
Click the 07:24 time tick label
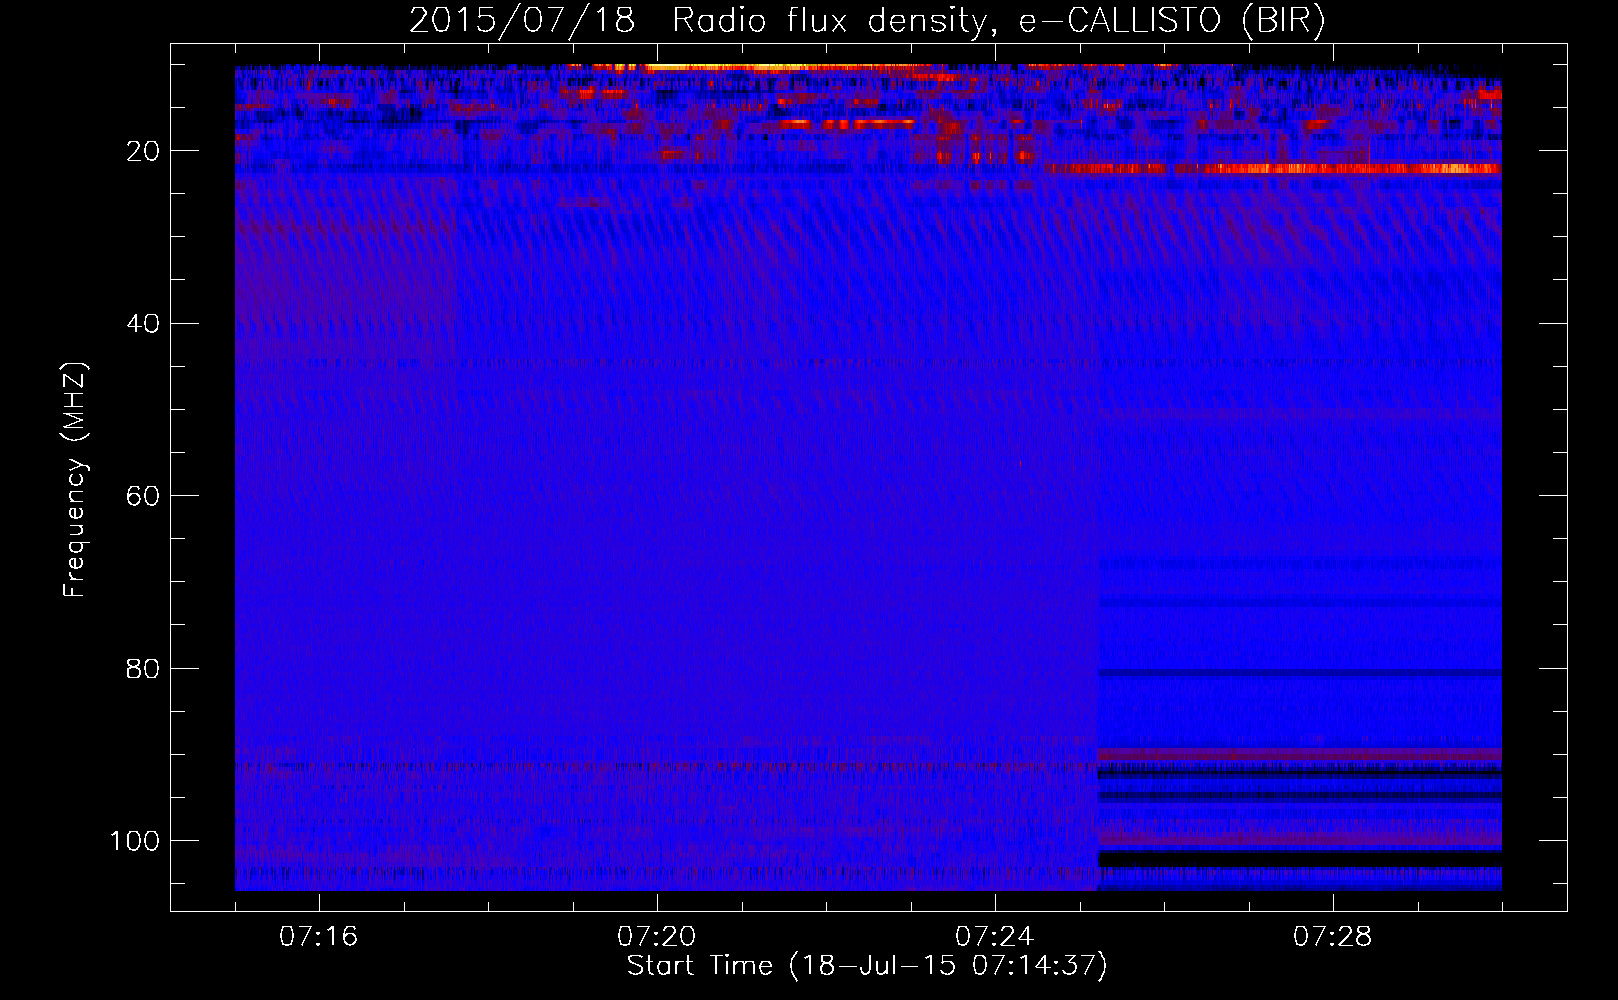[x=995, y=937]
